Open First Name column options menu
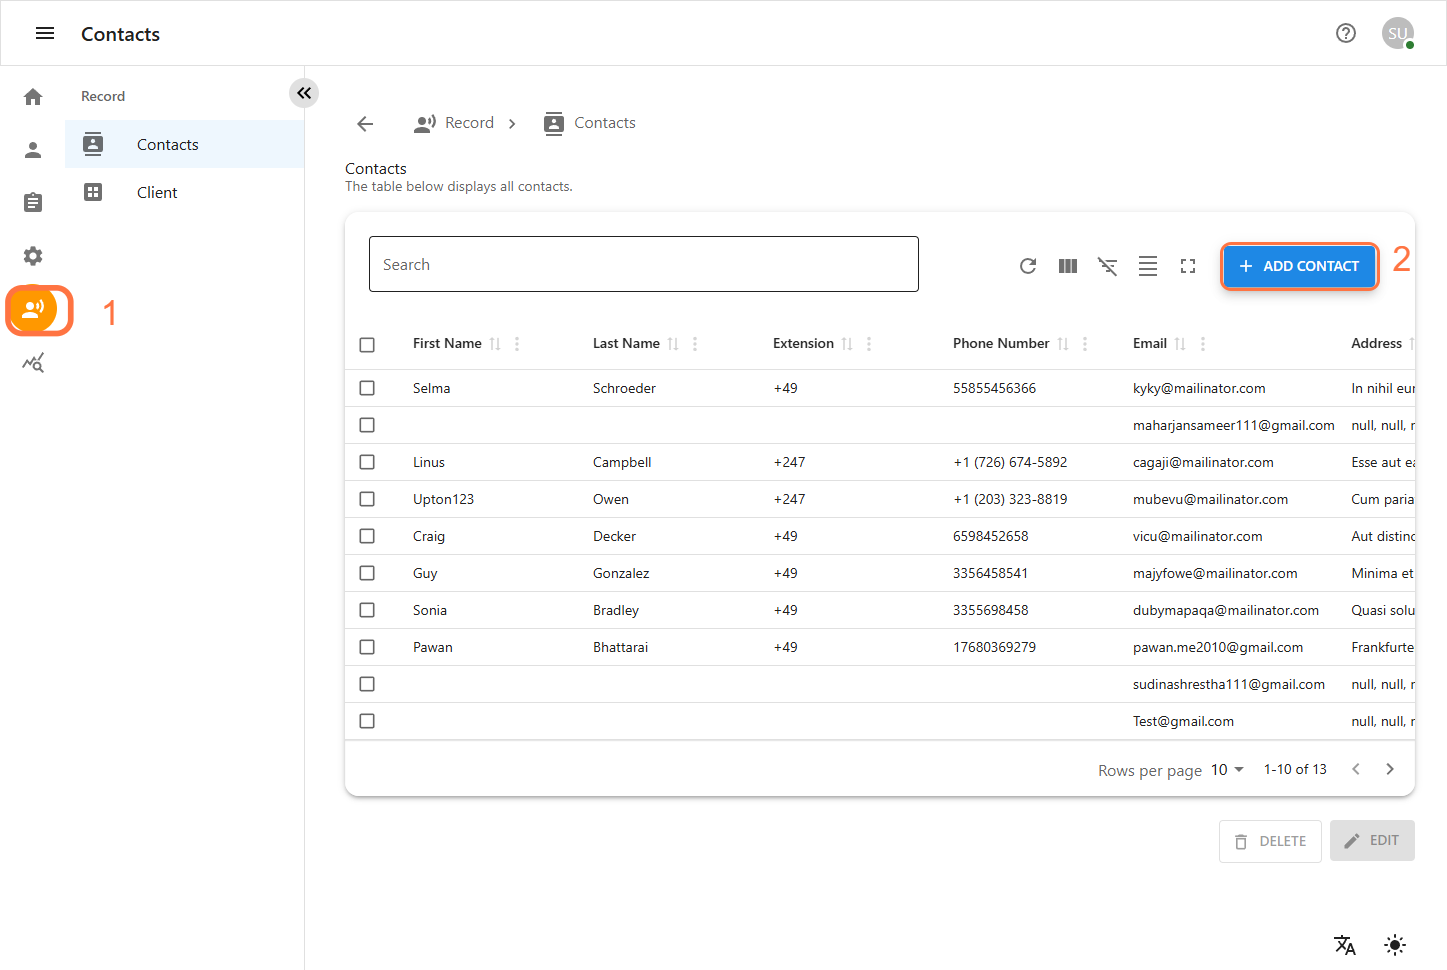Screen dimensions: 1447x970 pos(517,344)
